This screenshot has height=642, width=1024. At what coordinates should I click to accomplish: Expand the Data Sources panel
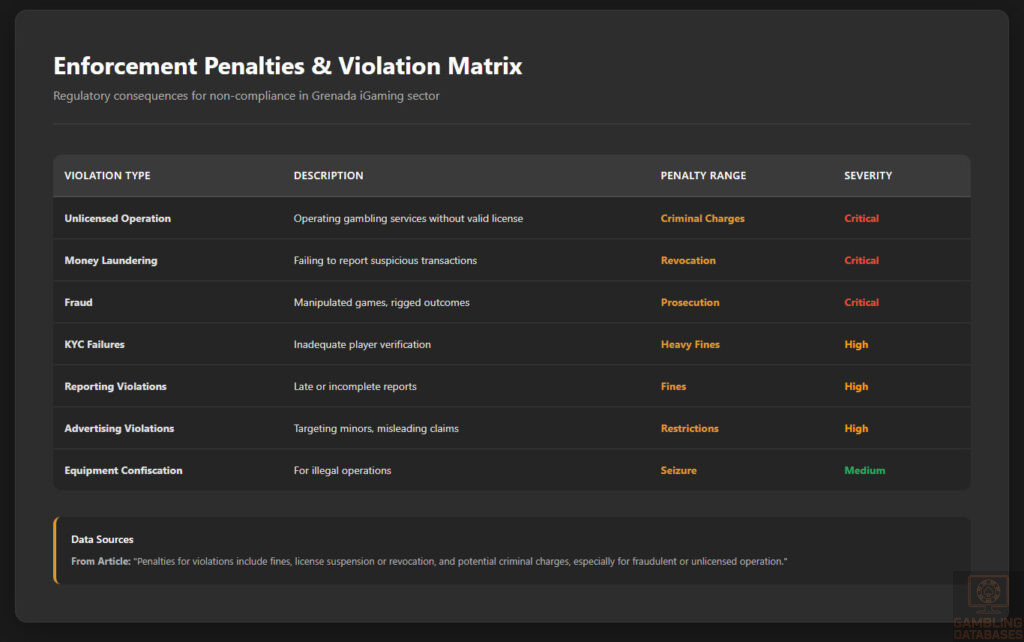[102, 539]
